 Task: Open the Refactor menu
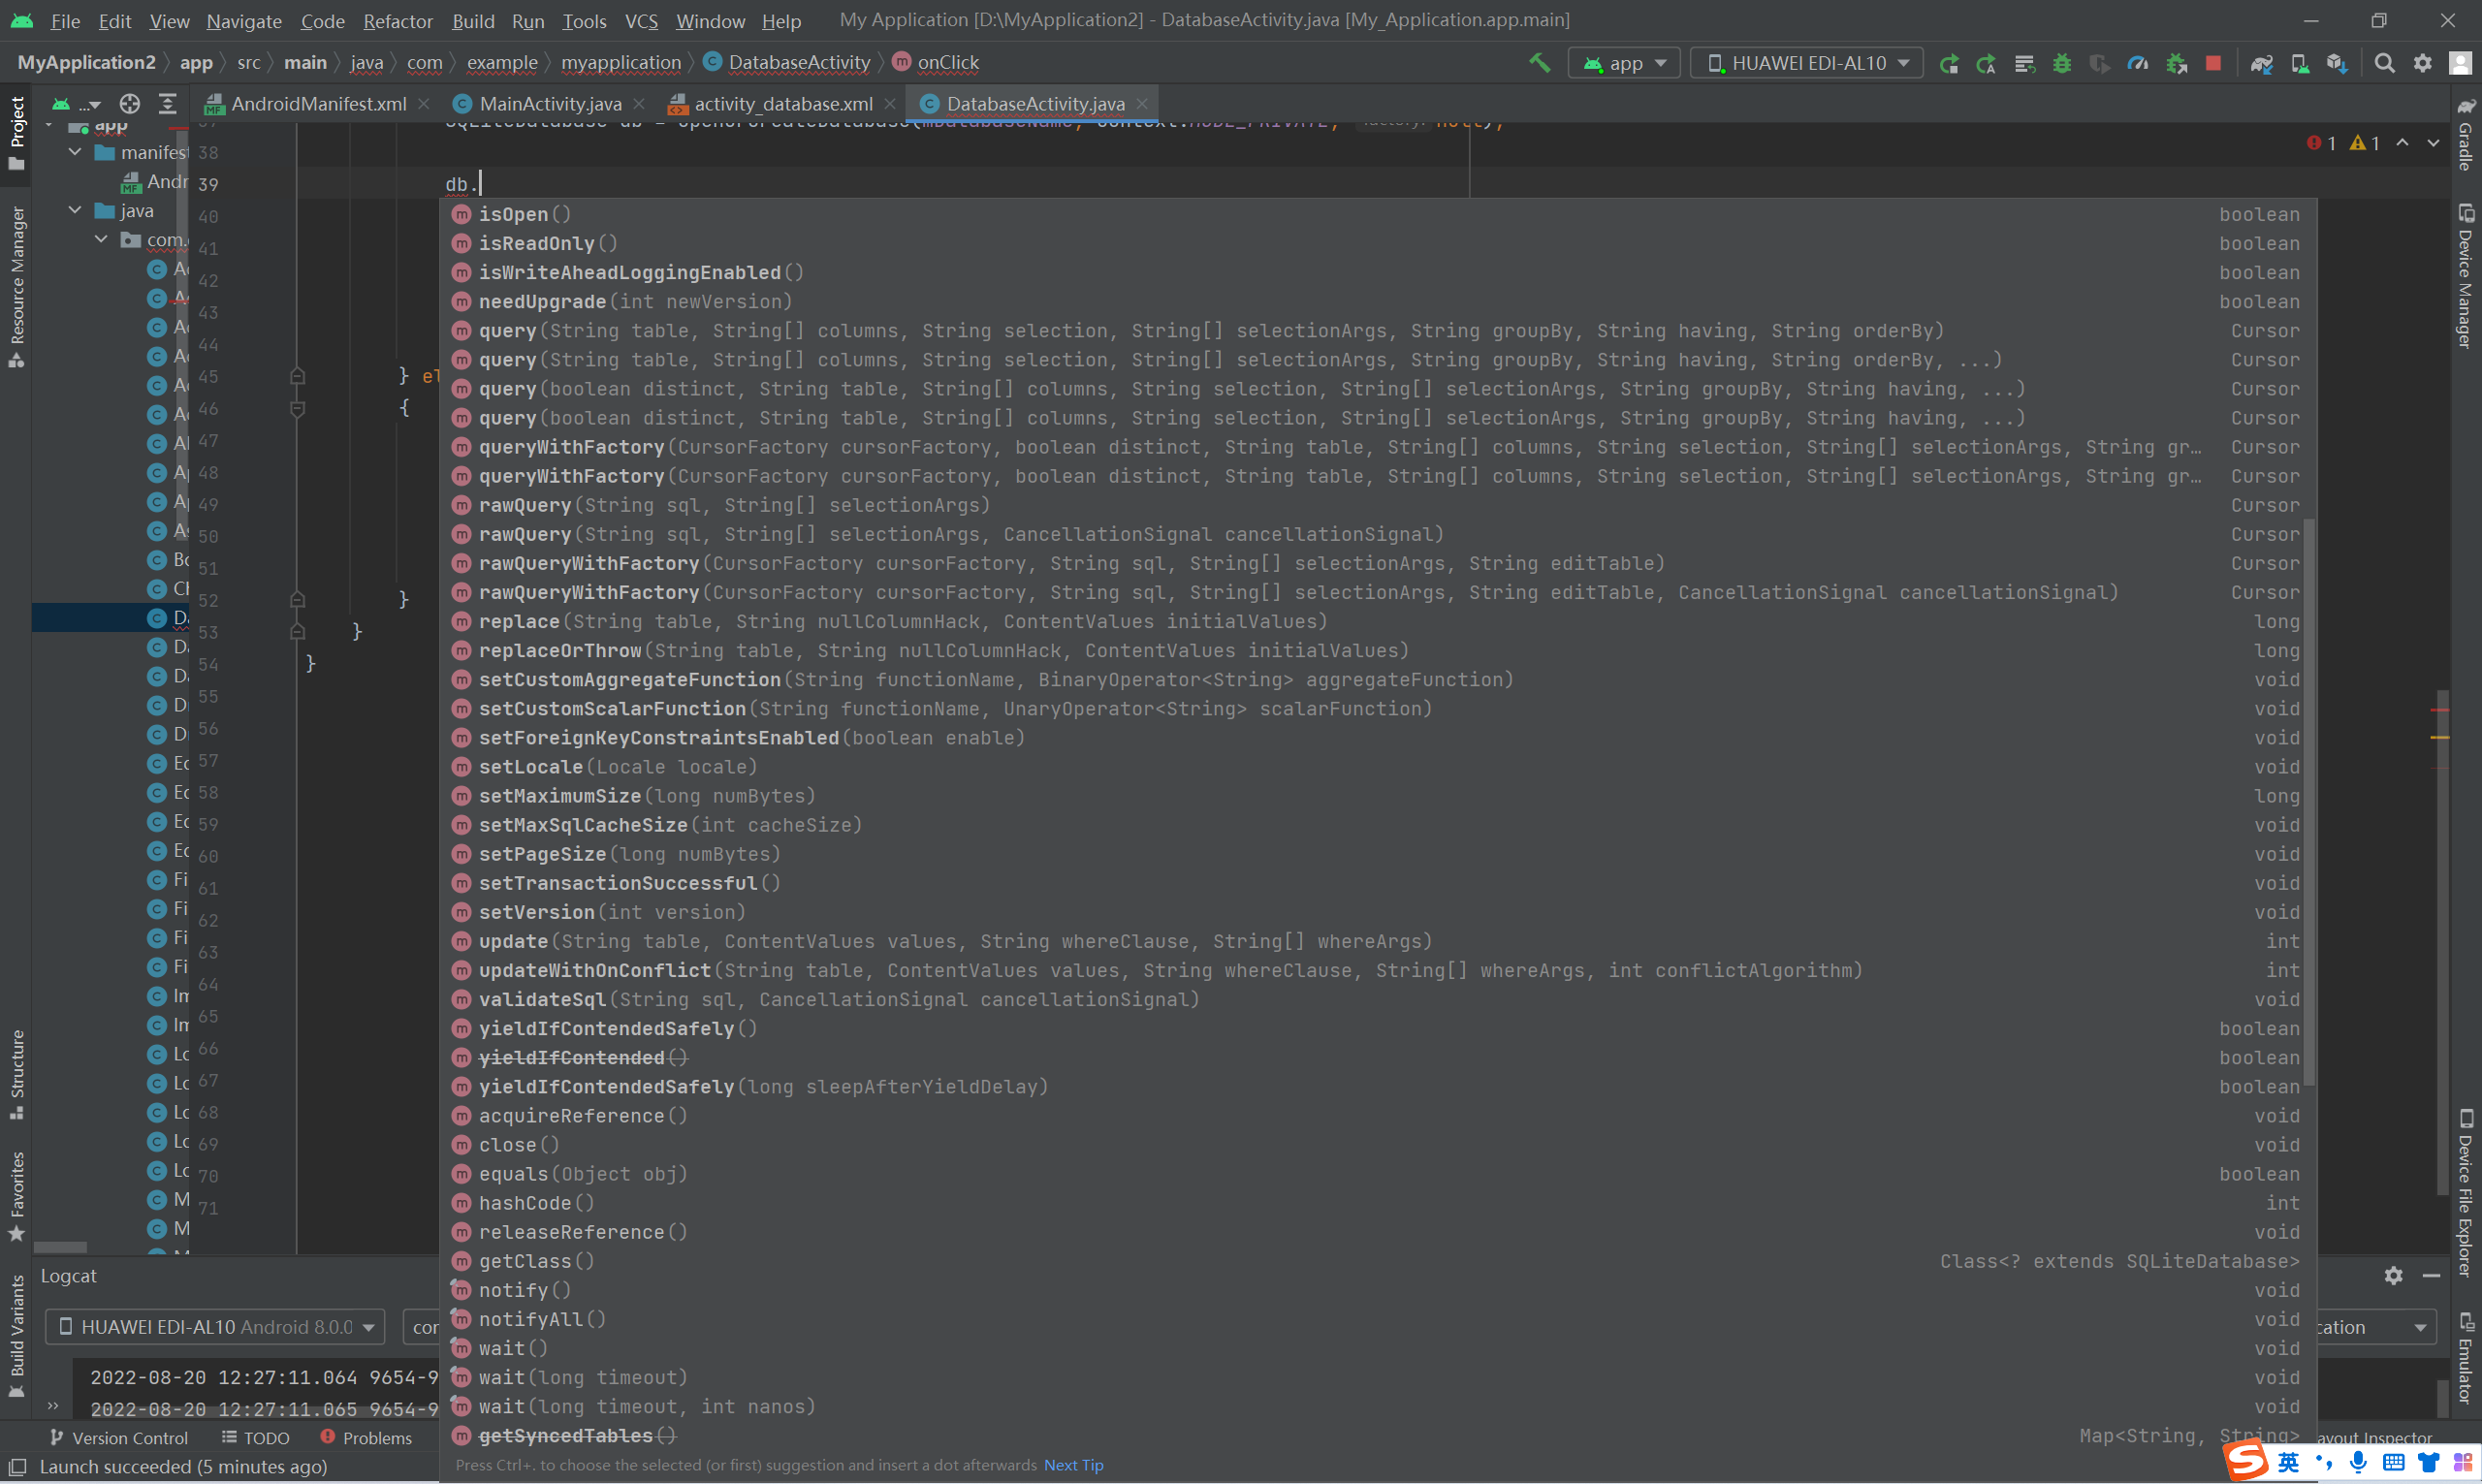397,20
